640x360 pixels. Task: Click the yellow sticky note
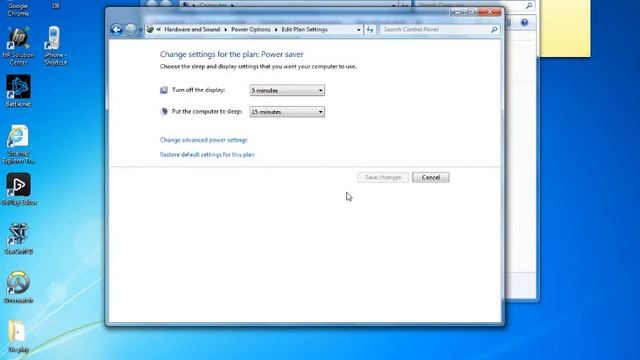(565, 28)
